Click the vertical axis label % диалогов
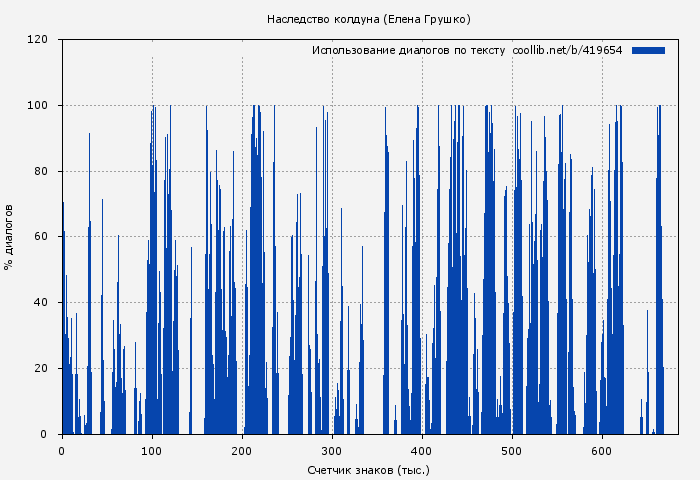The image size is (700, 480). click(x=9, y=237)
